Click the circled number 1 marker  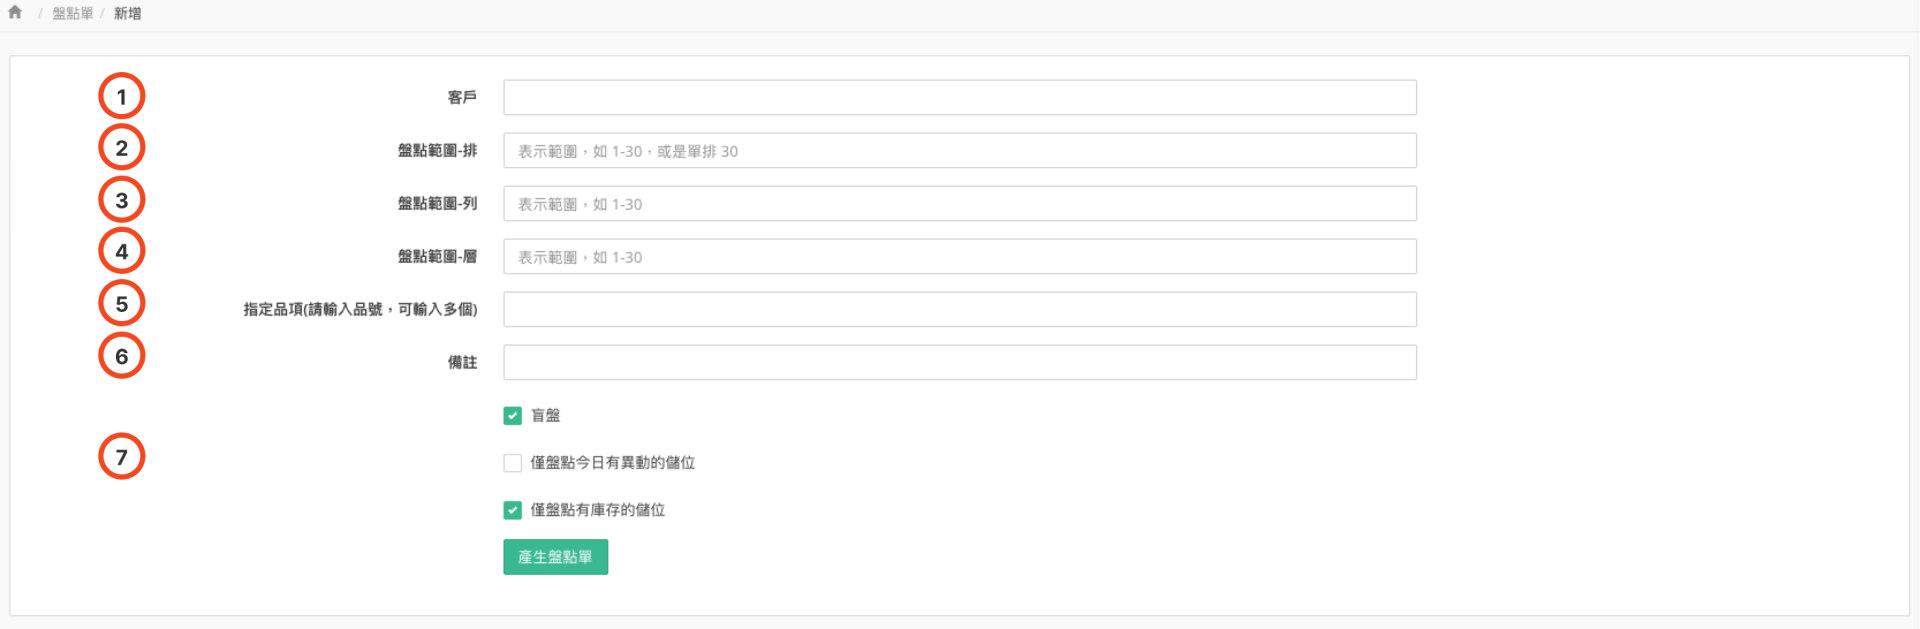click(x=122, y=97)
